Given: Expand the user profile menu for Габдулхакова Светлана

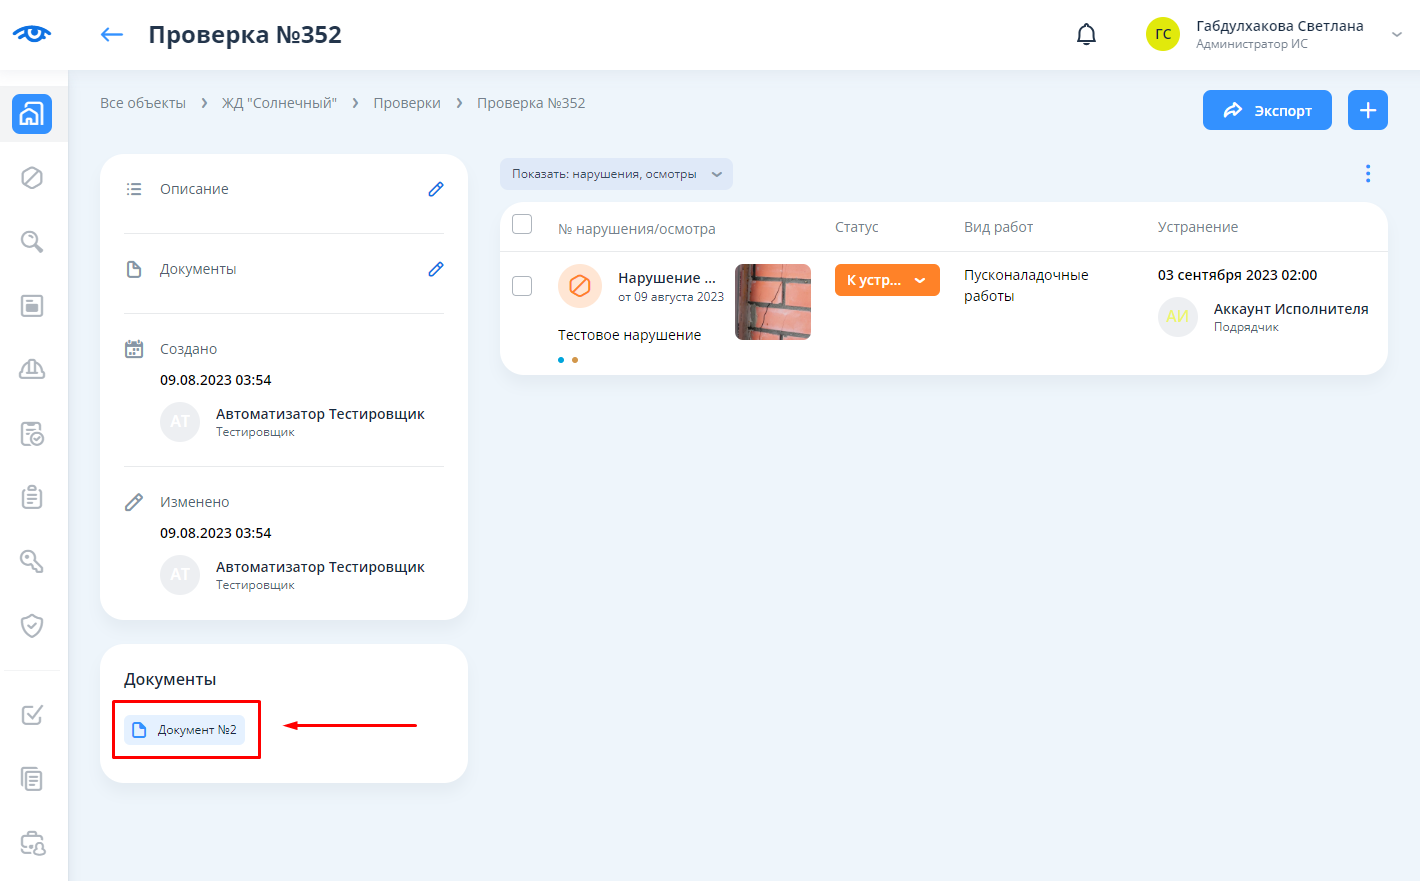Looking at the screenshot, I should (x=1396, y=35).
